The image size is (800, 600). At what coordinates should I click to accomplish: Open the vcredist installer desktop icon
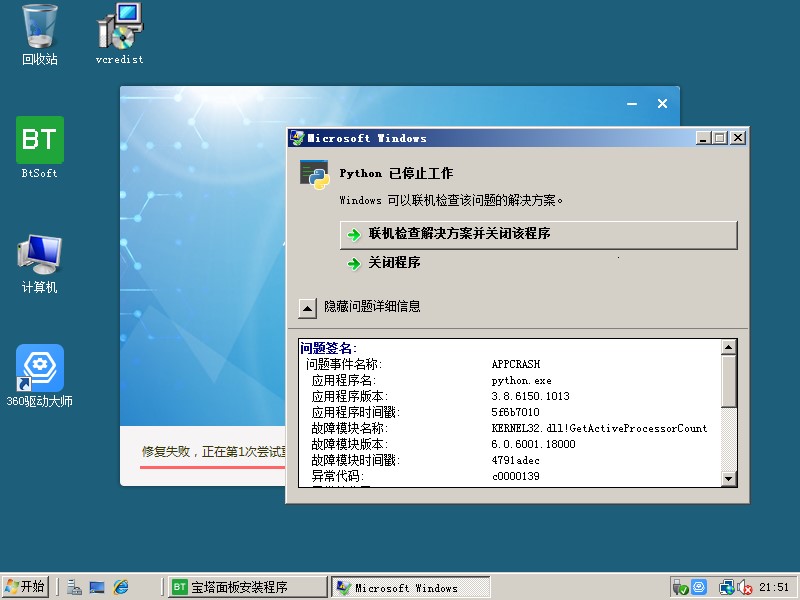click(119, 35)
